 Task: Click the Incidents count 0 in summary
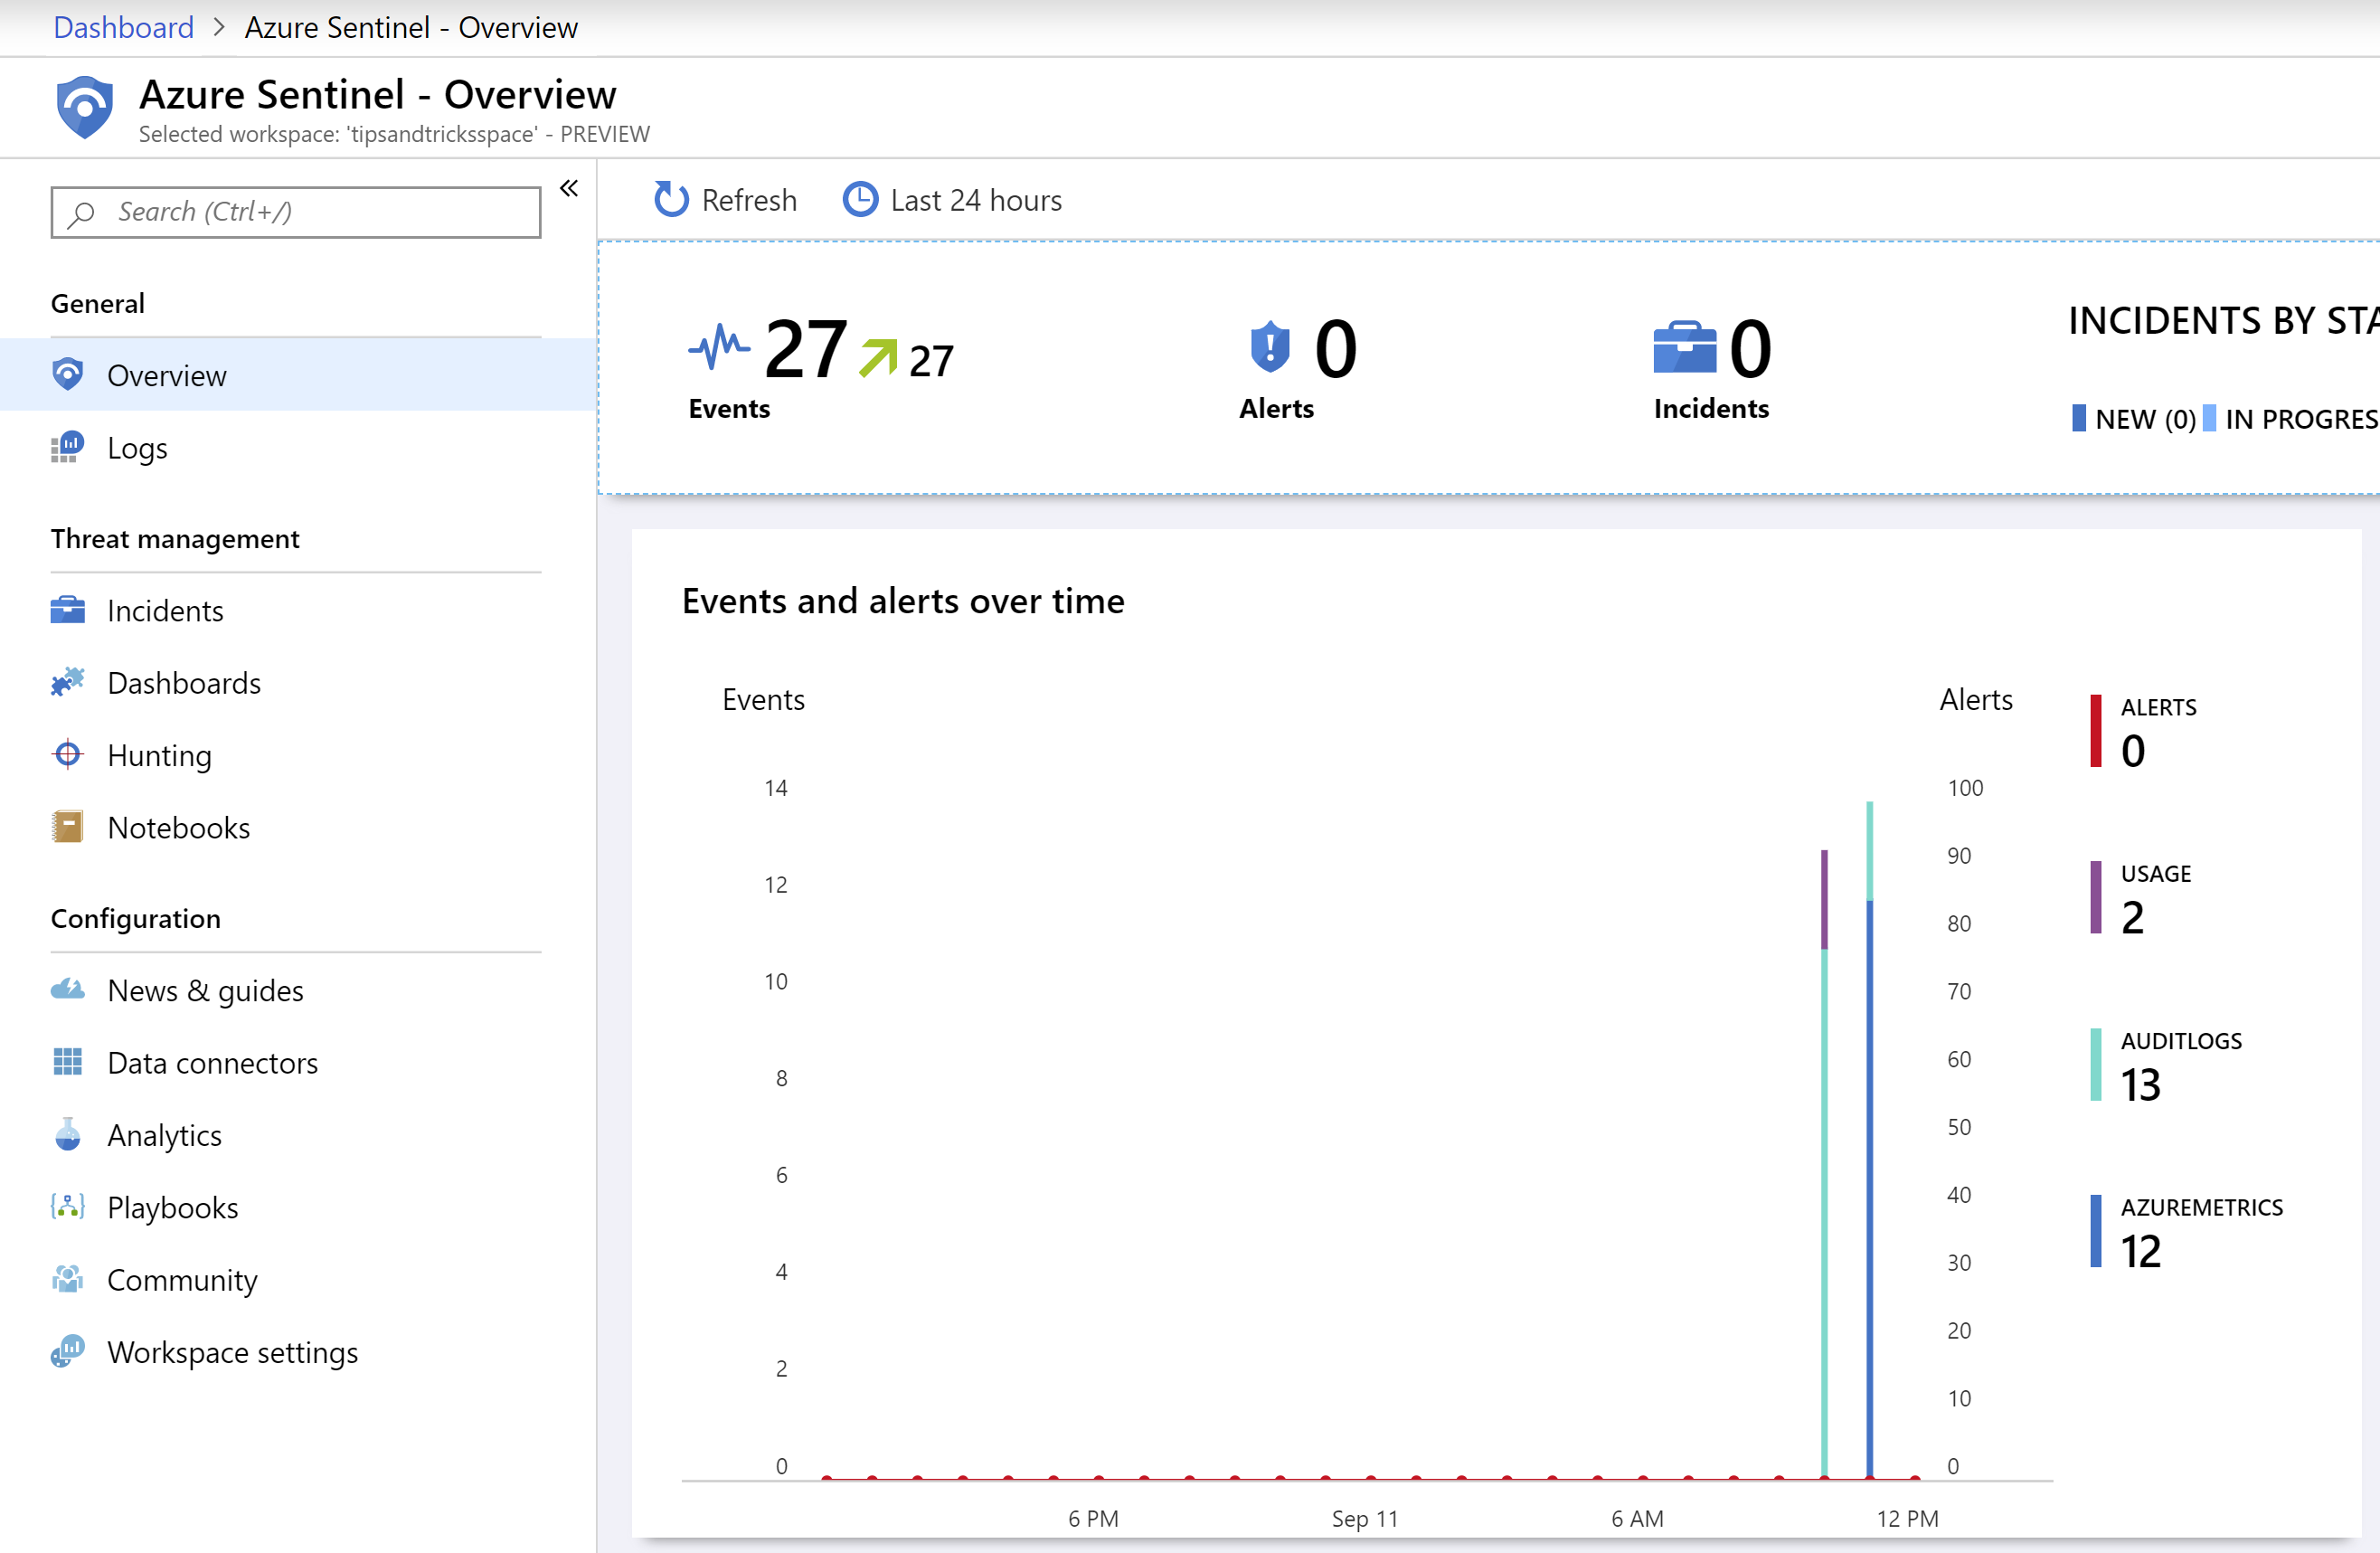point(1751,348)
